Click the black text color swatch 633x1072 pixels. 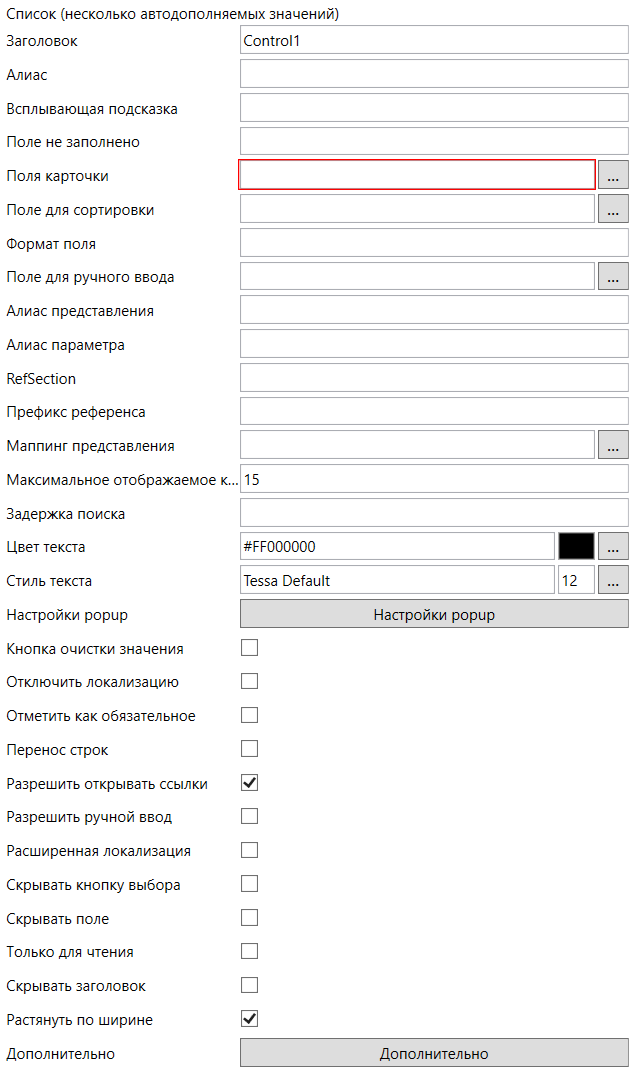576,546
